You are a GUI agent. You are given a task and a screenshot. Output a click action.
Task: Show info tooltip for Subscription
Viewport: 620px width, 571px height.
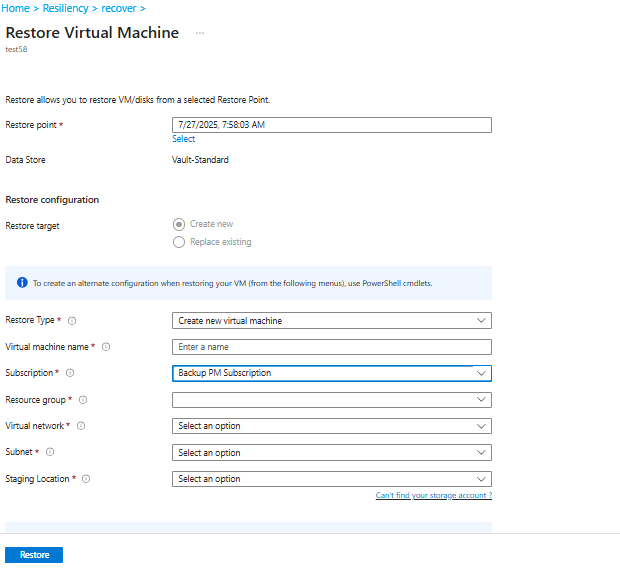[70, 373]
